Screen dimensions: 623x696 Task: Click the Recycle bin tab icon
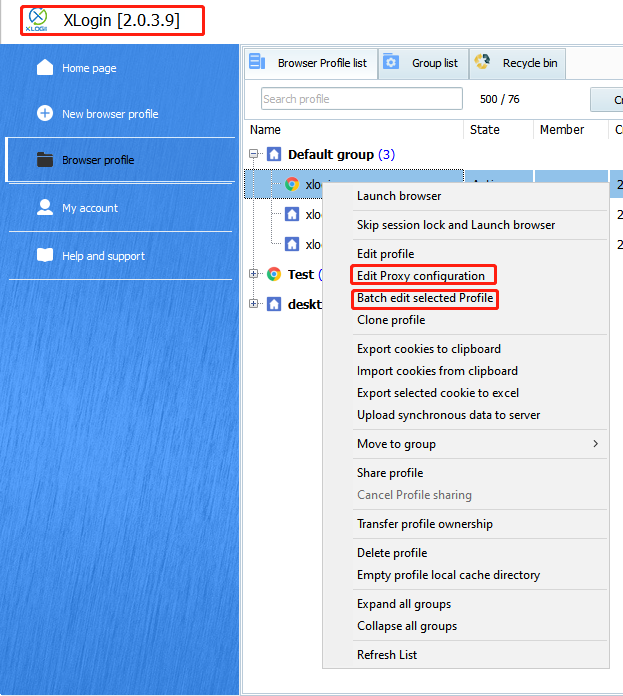(x=482, y=62)
